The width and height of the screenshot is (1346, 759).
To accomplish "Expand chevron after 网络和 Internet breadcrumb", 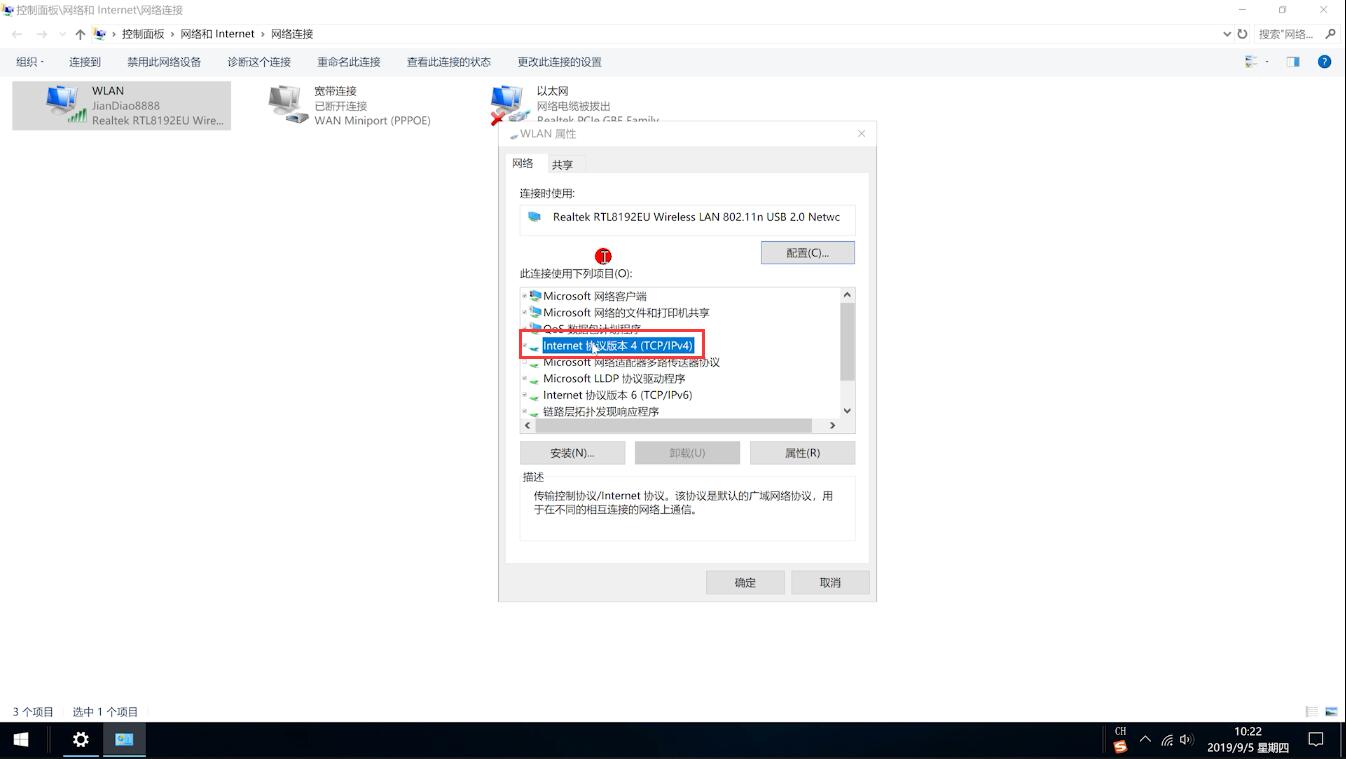I will tap(263, 34).
